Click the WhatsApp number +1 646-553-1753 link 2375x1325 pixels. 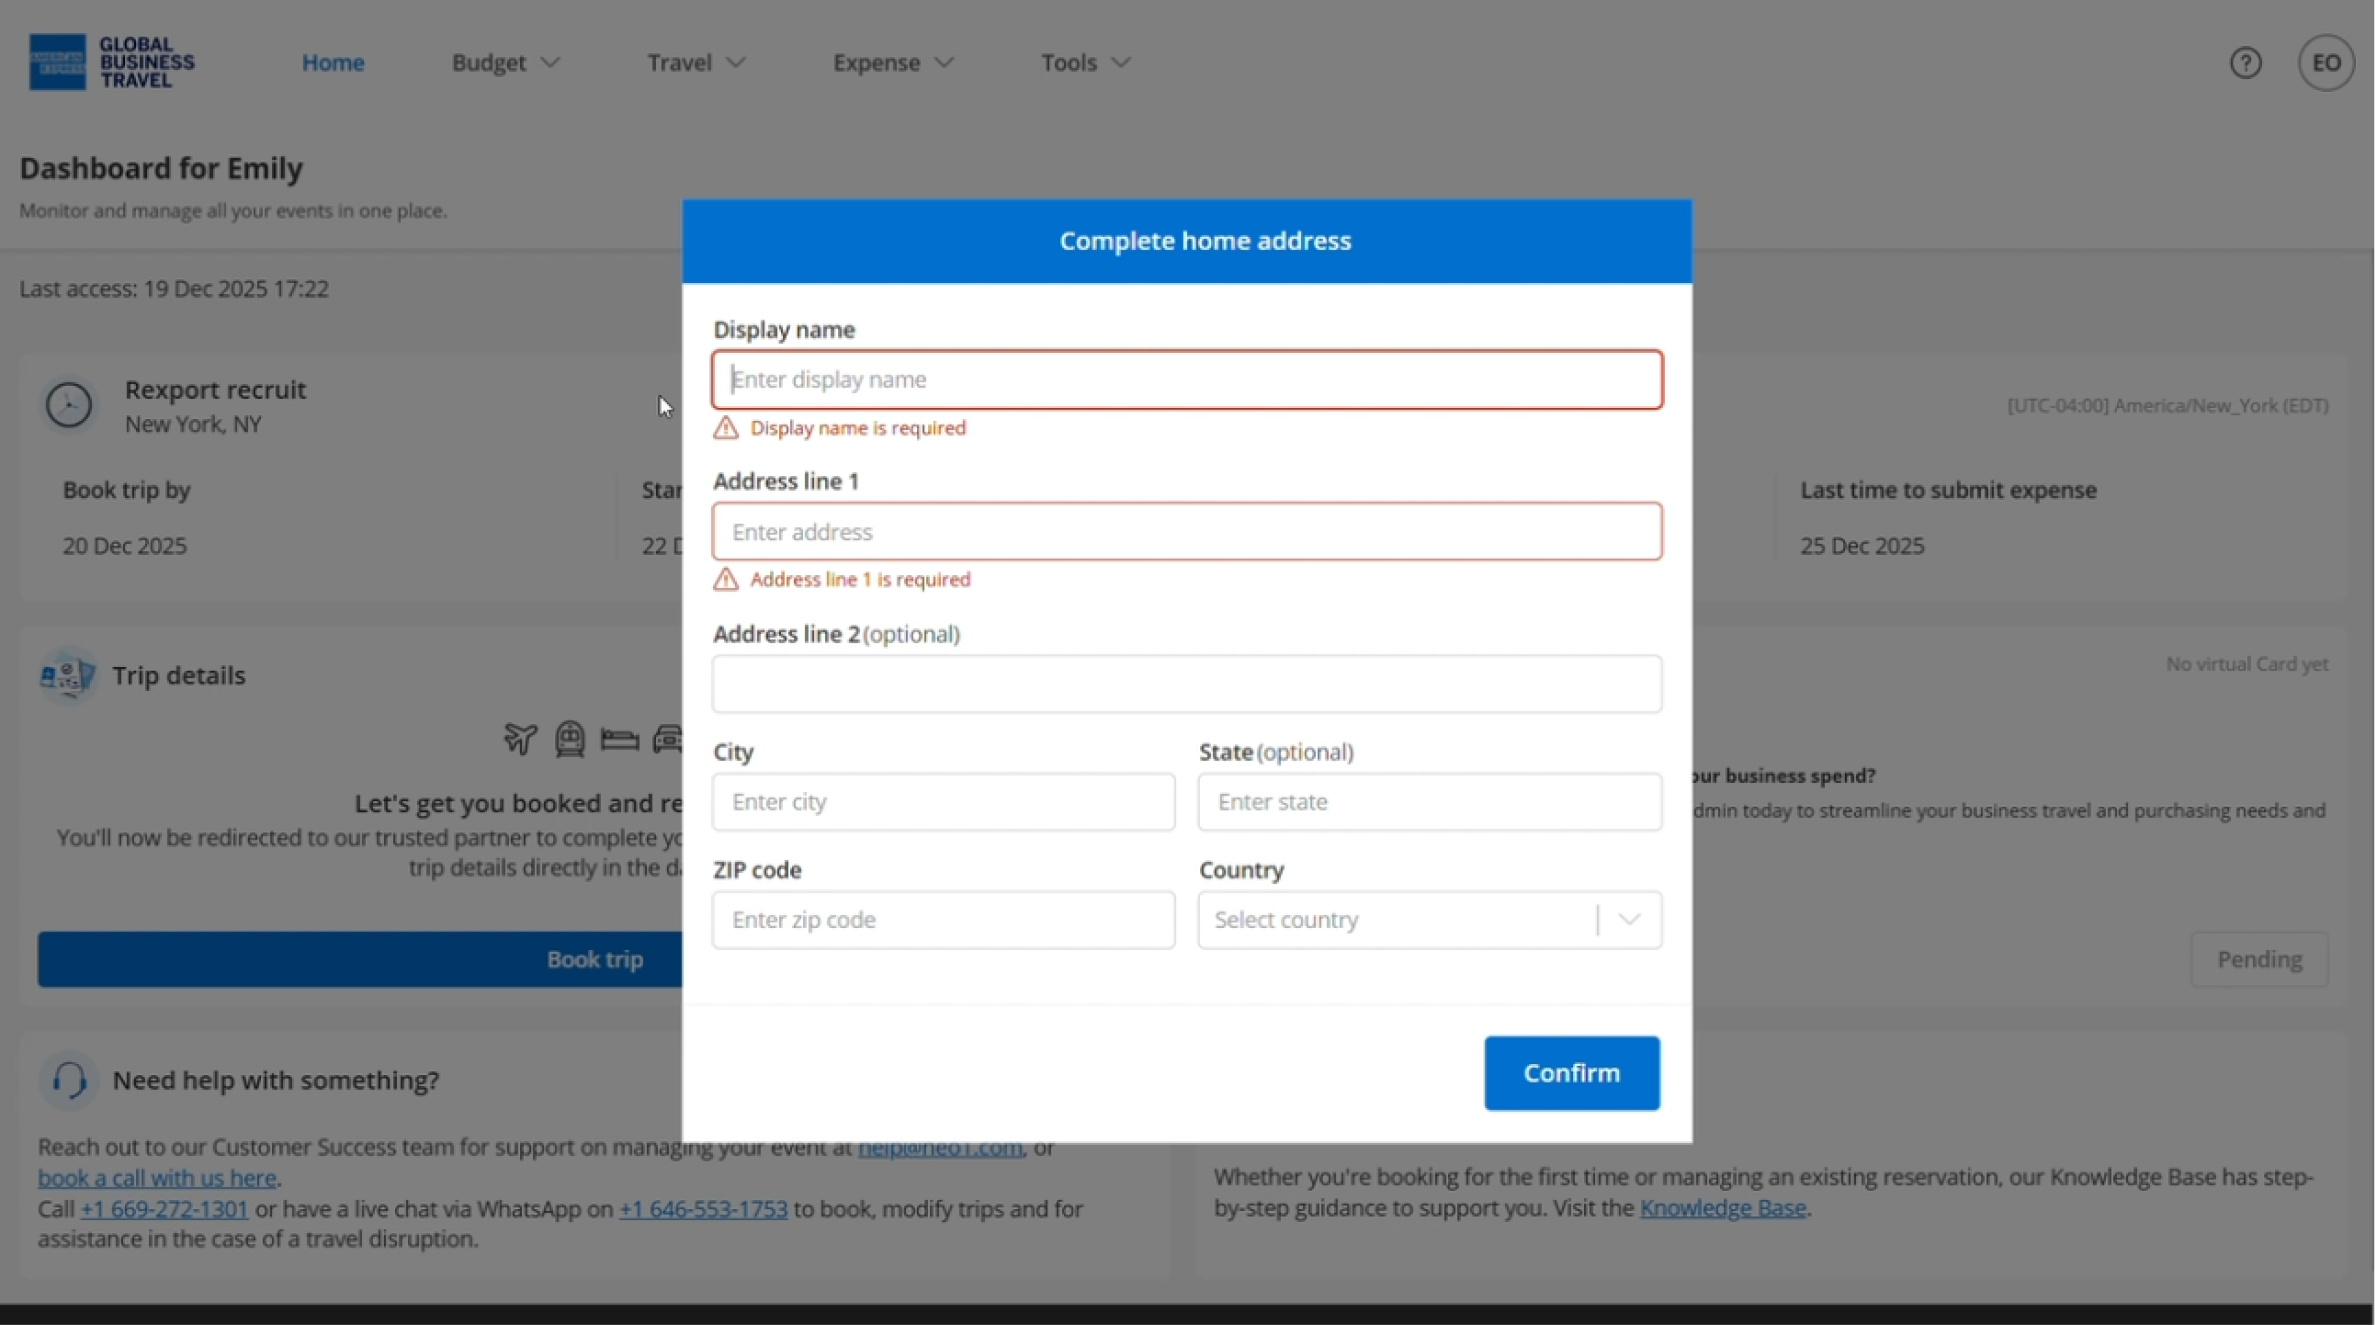pos(703,1209)
